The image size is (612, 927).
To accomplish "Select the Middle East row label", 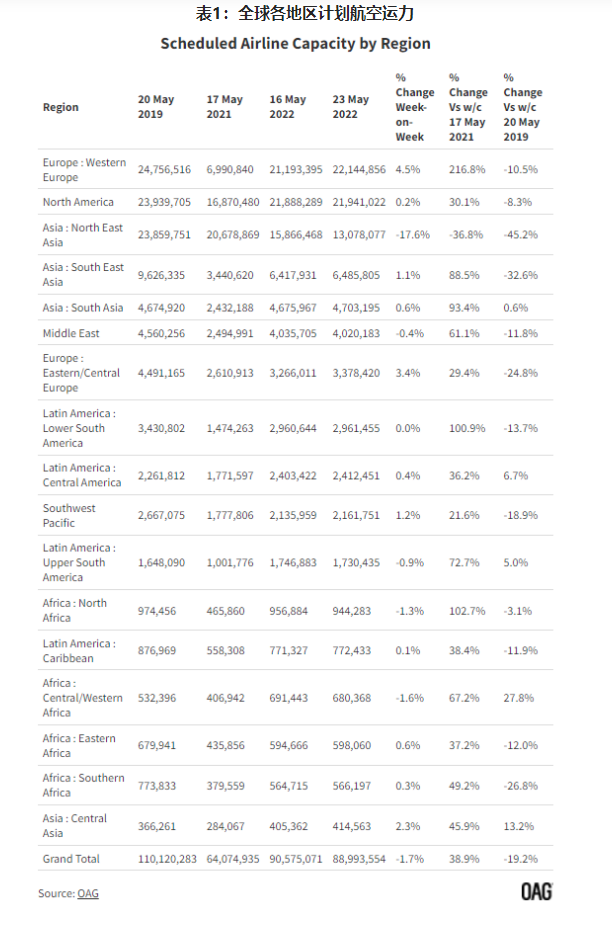I will coord(71,333).
